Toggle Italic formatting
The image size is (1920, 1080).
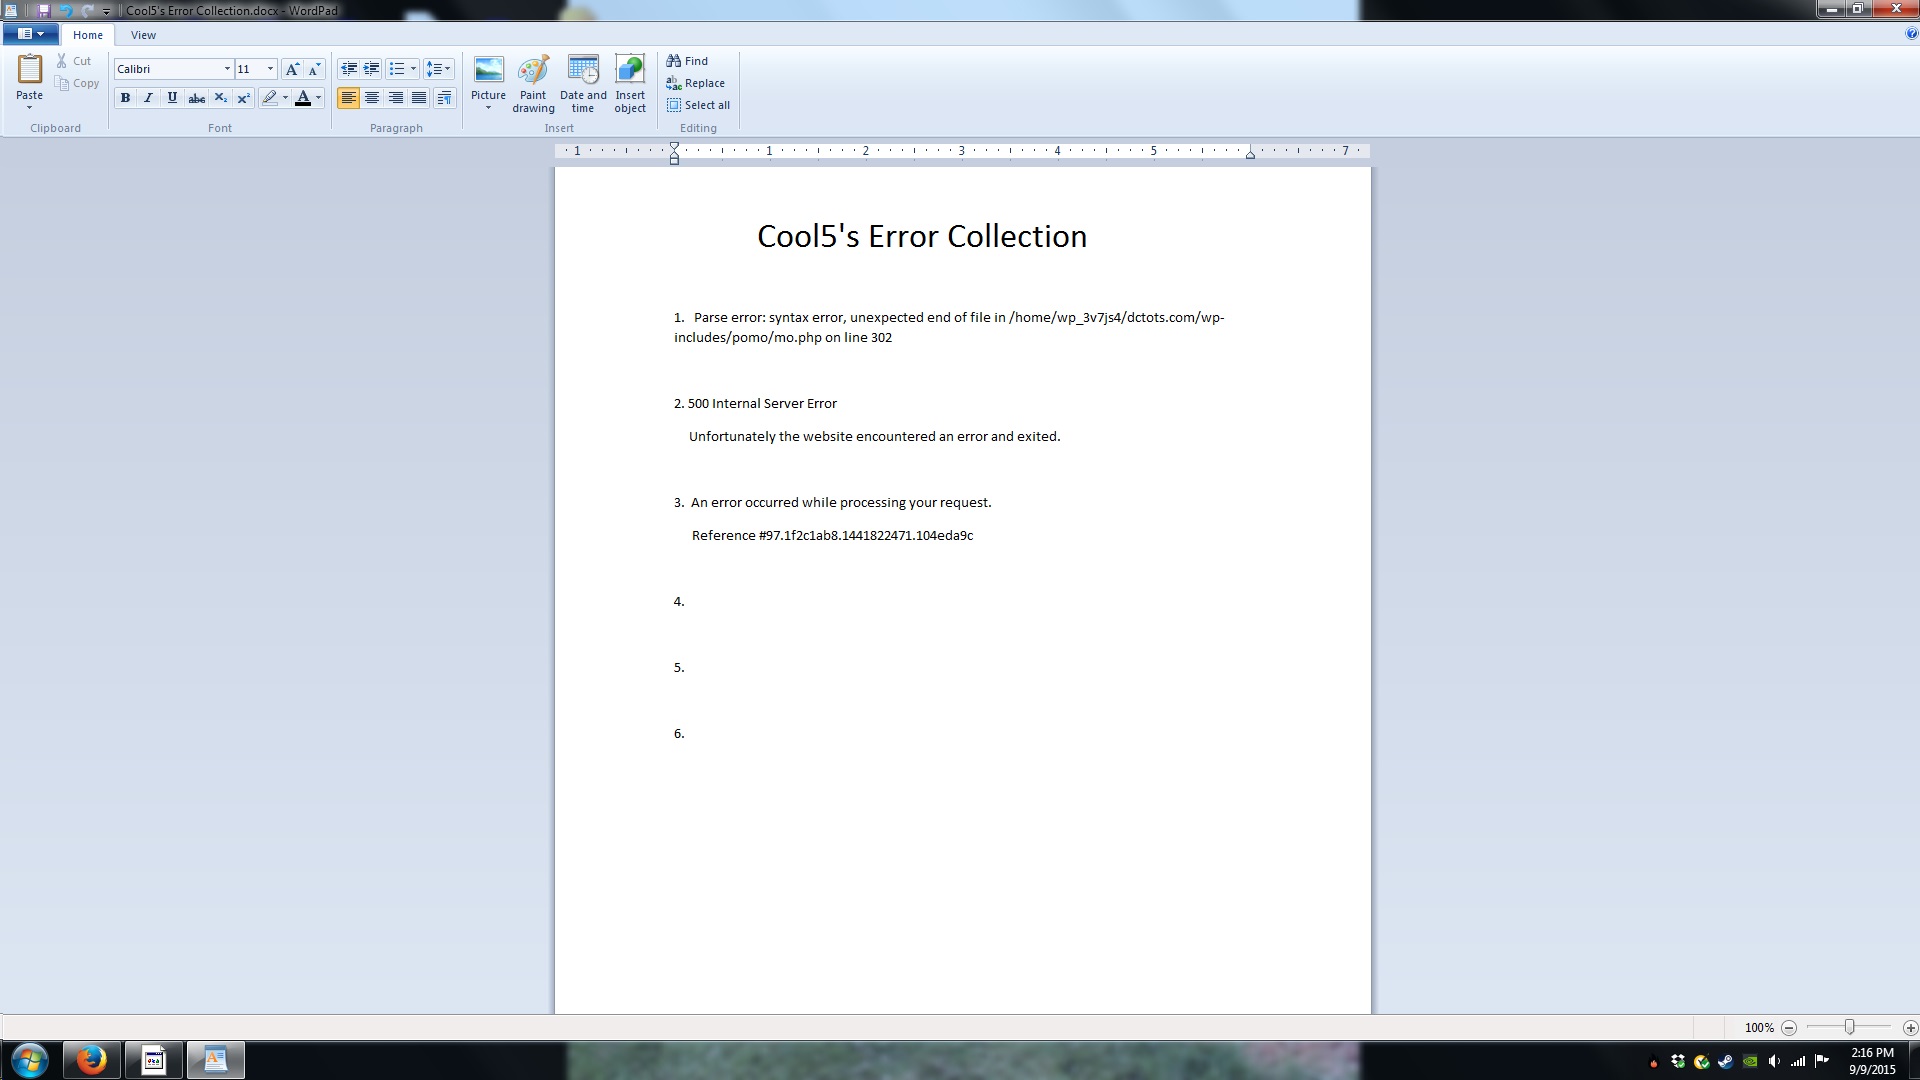[149, 98]
